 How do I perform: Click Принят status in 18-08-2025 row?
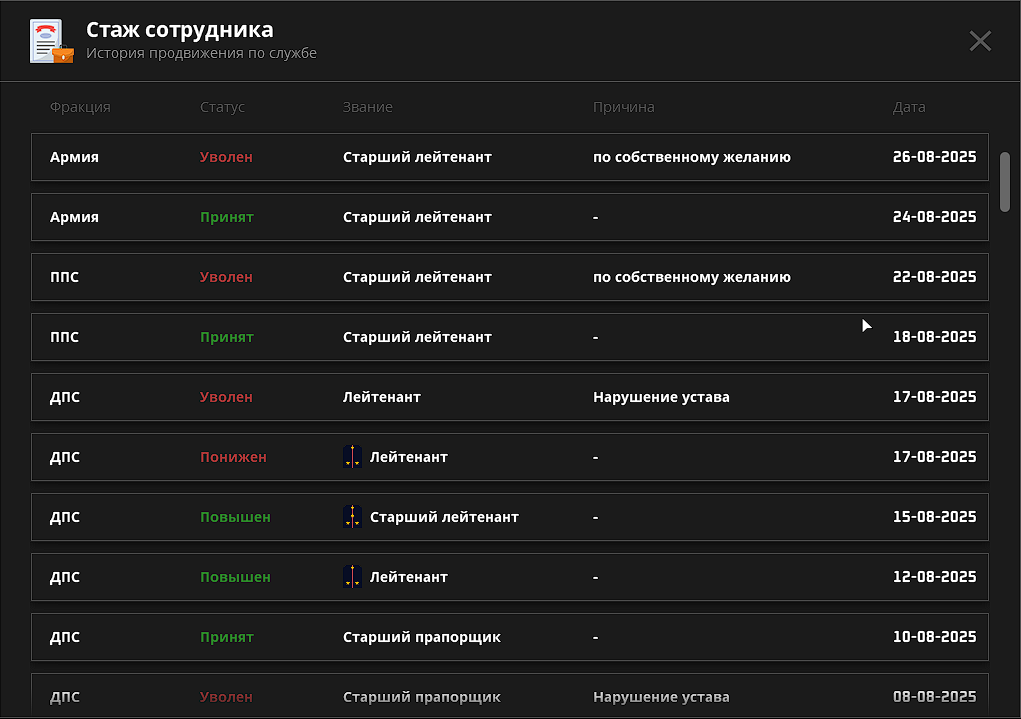(227, 337)
